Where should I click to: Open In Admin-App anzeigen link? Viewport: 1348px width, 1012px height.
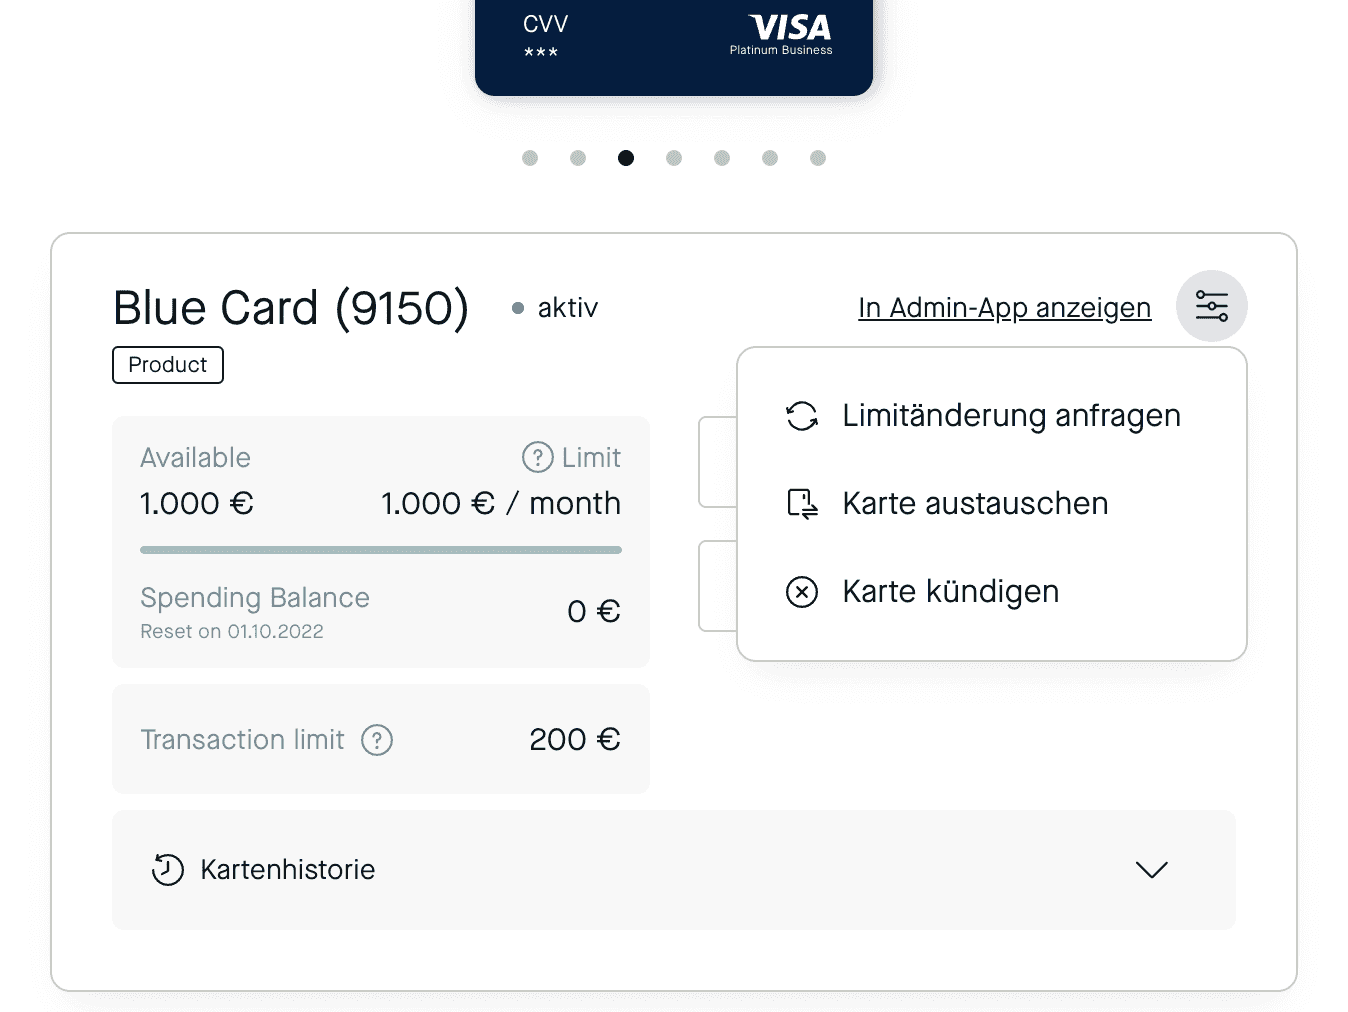point(1003,308)
